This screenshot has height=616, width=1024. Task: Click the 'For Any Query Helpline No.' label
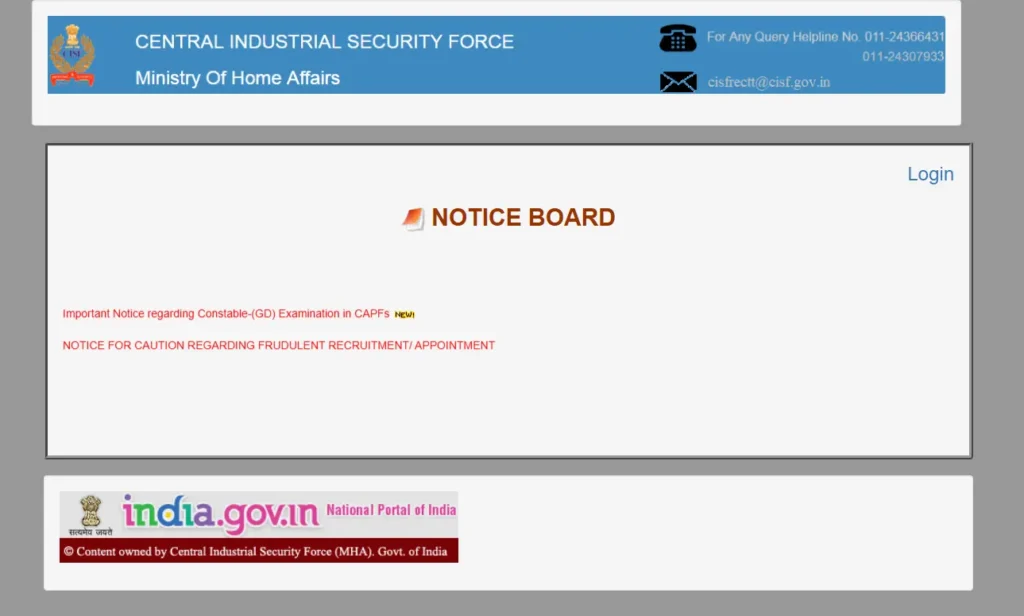783,37
